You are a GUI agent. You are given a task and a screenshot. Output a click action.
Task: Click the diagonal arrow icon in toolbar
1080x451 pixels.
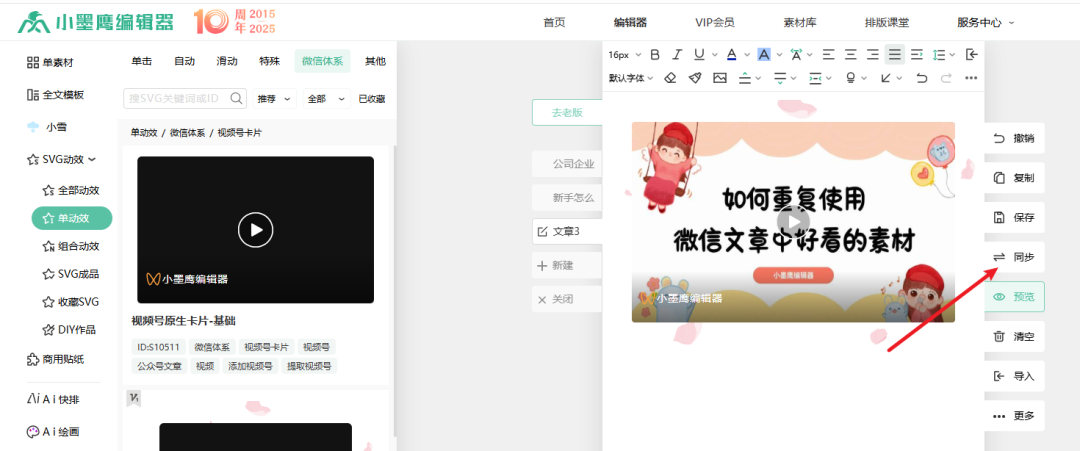886,78
